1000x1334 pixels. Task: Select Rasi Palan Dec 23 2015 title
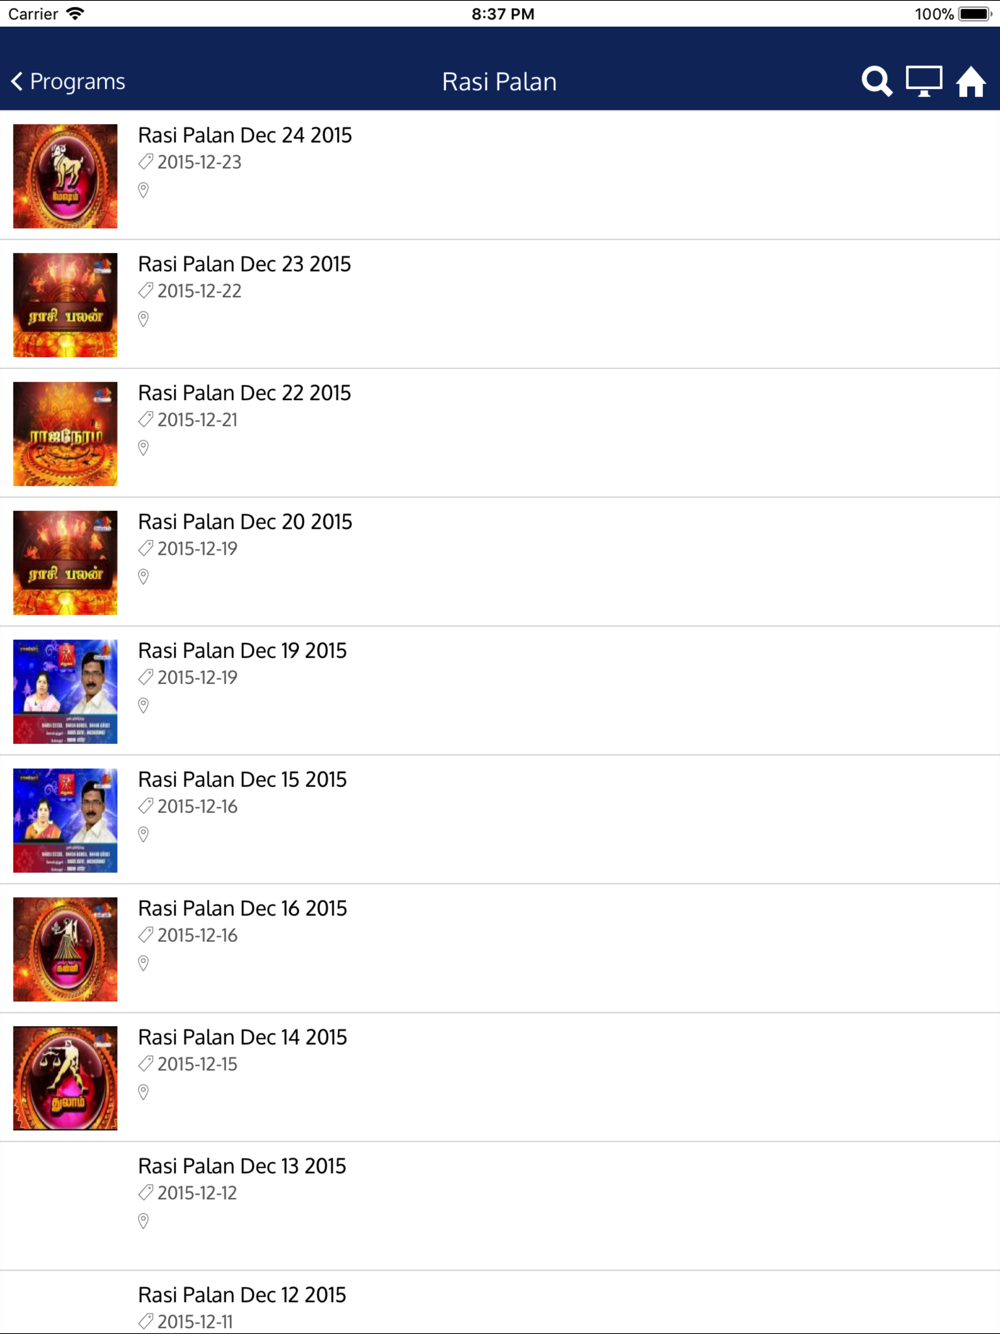245,264
